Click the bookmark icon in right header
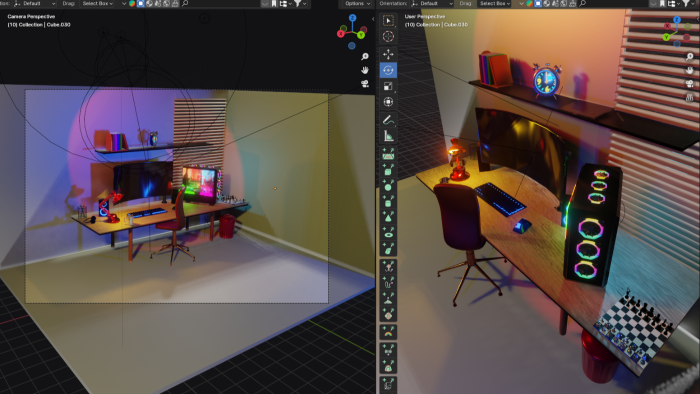Viewport: 700px width, 394px height. pos(662,4)
